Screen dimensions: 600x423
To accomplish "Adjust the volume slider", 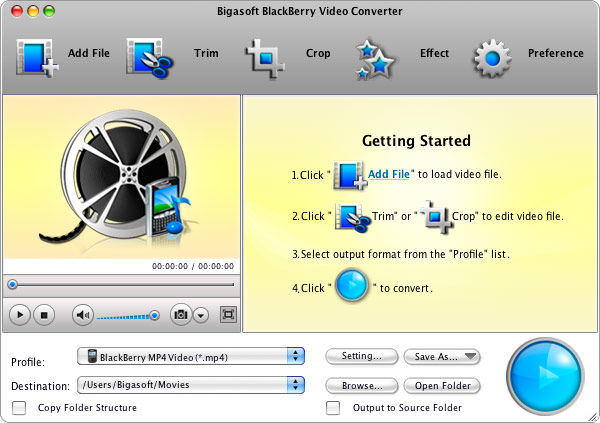I will click(128, 316).
